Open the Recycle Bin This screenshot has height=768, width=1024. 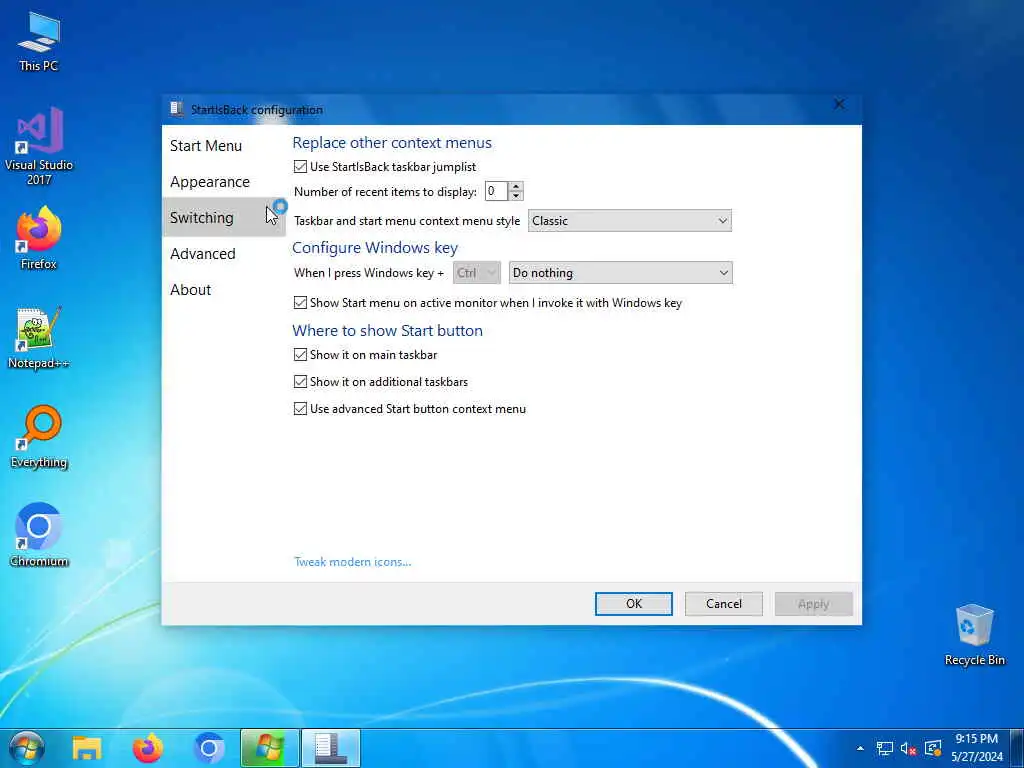click(x=974, y=635)
